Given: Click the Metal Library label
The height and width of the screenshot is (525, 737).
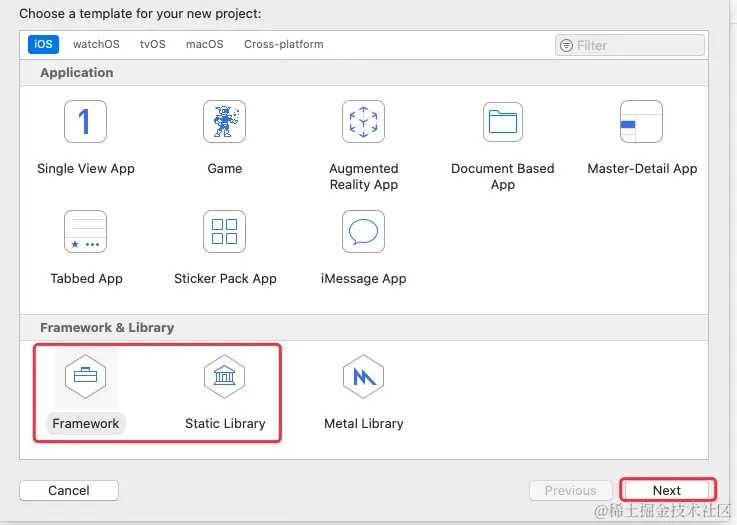Looking at the screenshot, I should 364,423.
